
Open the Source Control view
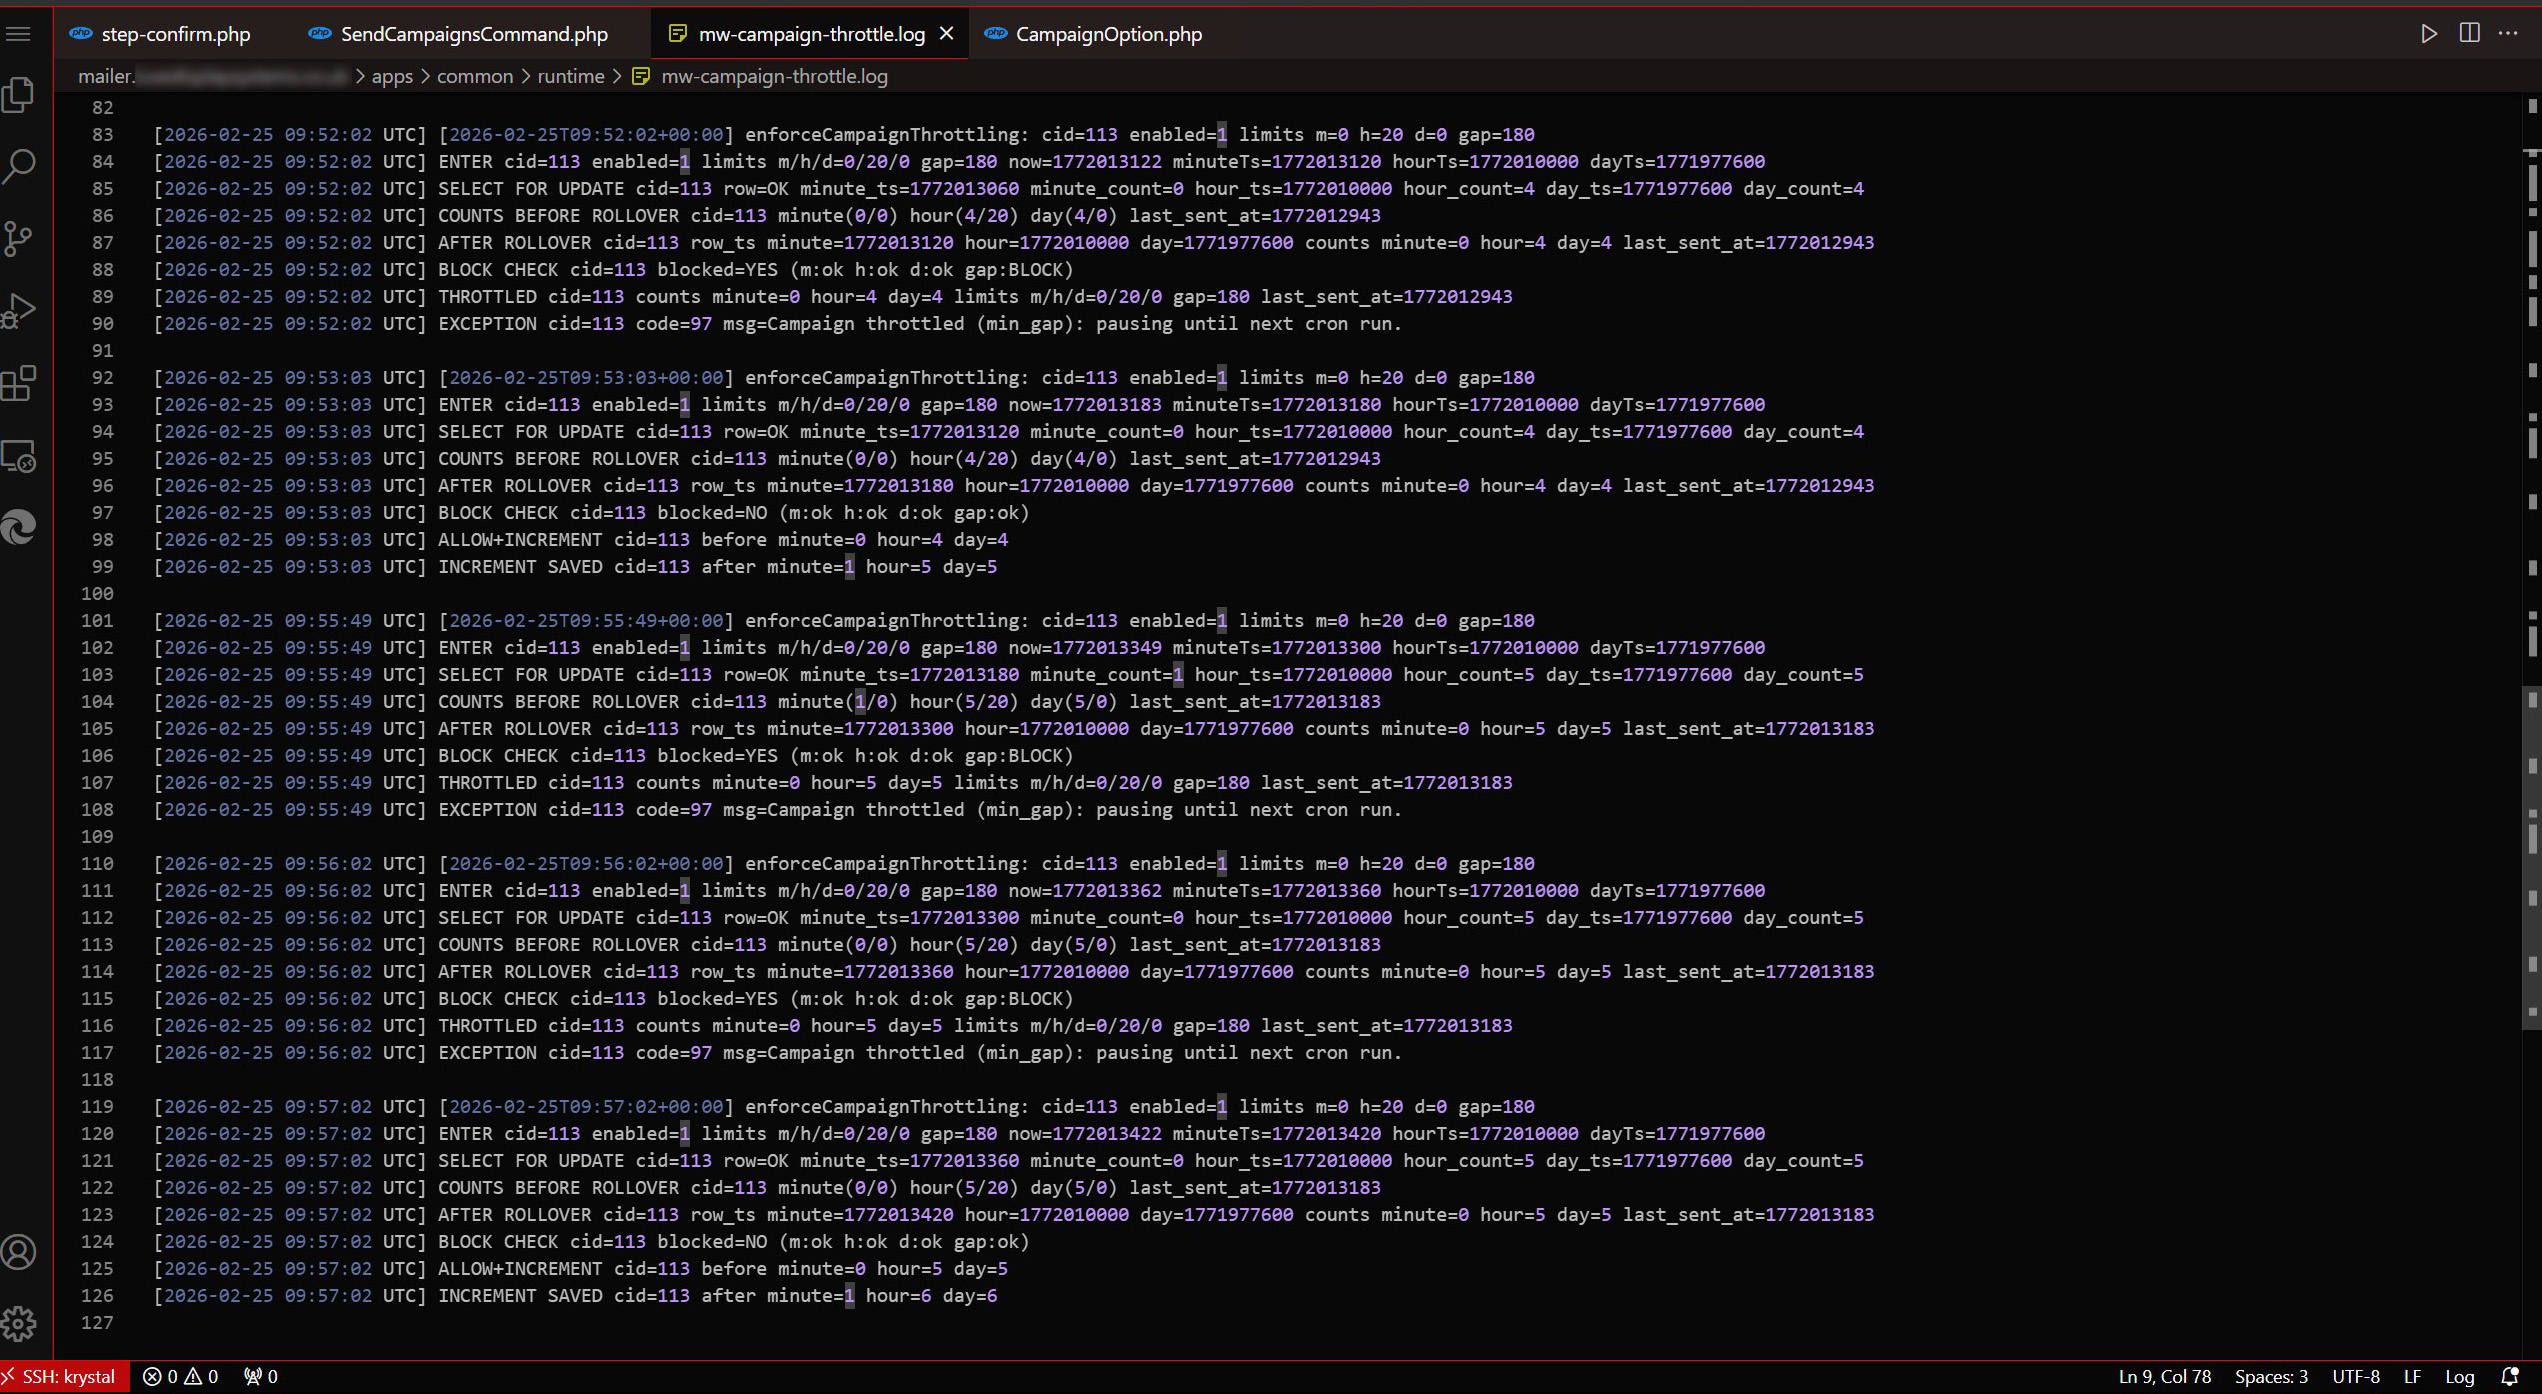click(x=19, y=238)
